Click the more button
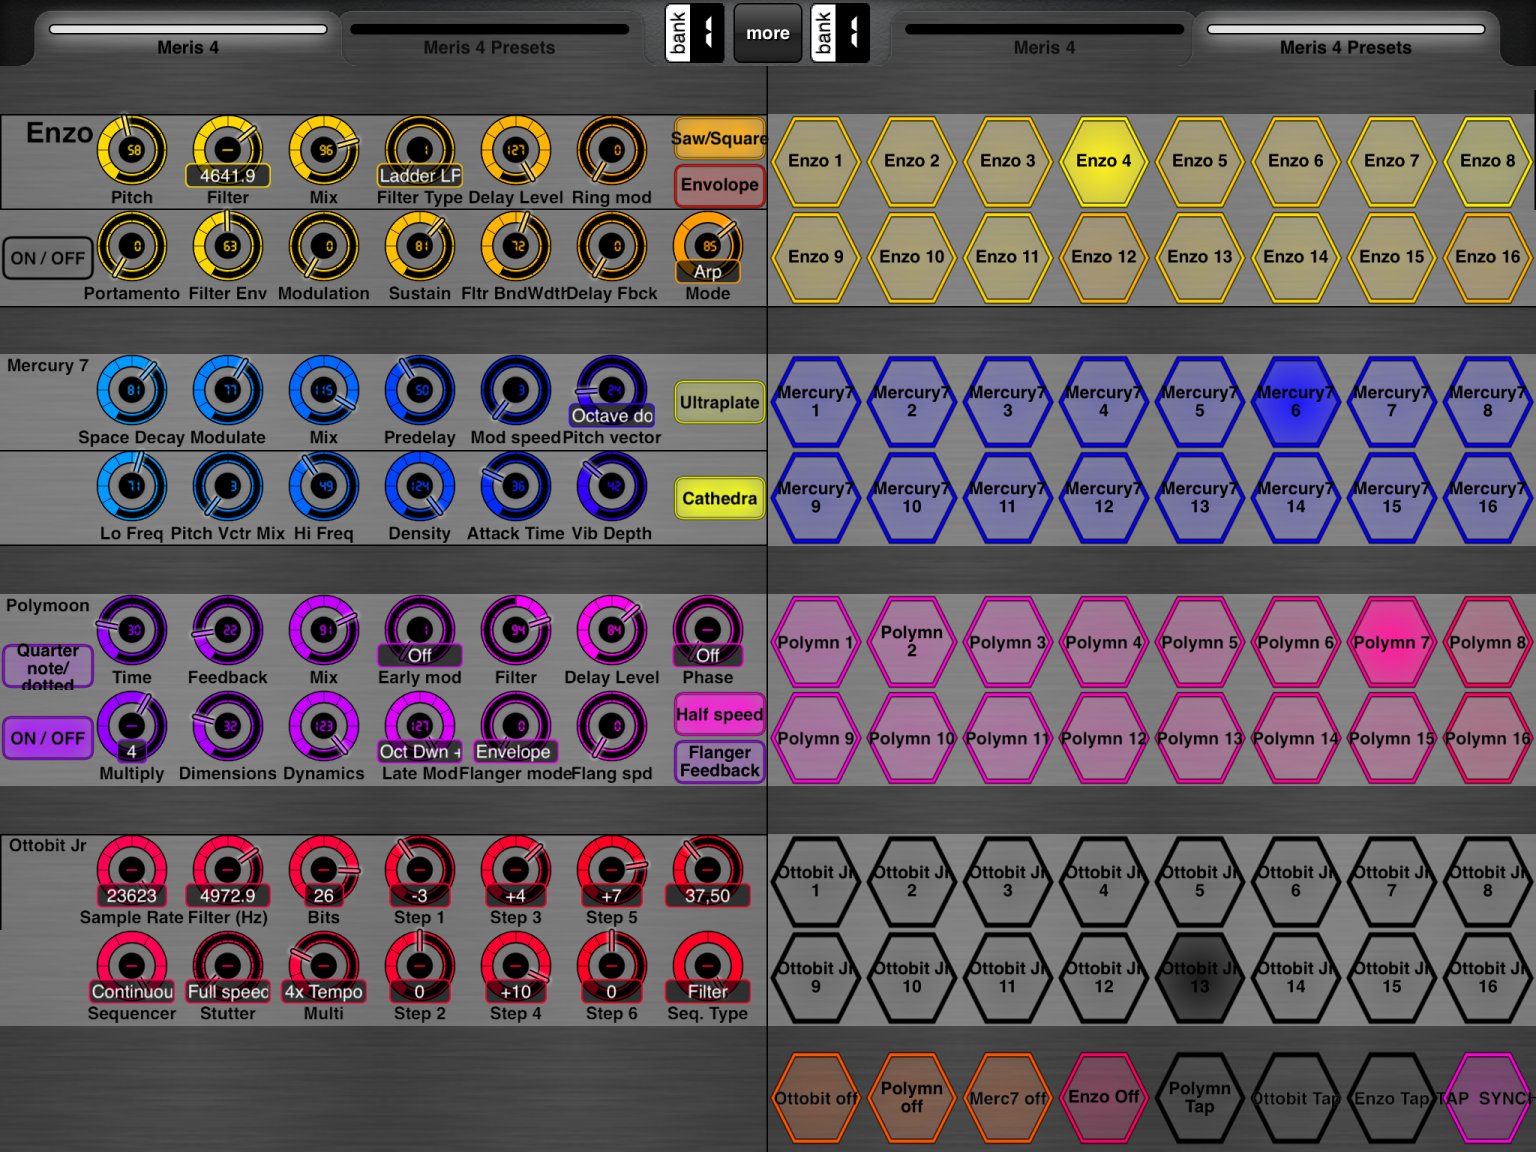Viewport: 1536px width, 1152px height. point(768,33)
